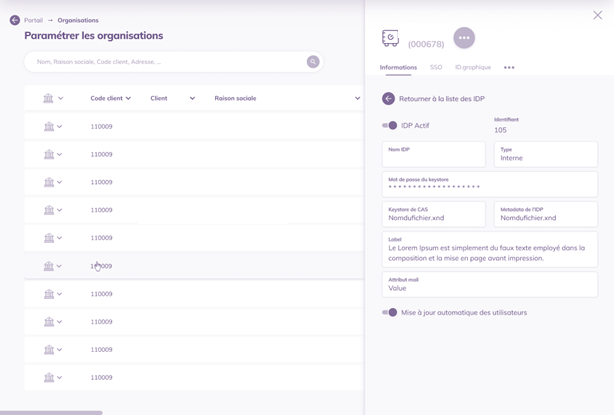
Task: Click the building icon in first table row
Action: coord(48,127)
